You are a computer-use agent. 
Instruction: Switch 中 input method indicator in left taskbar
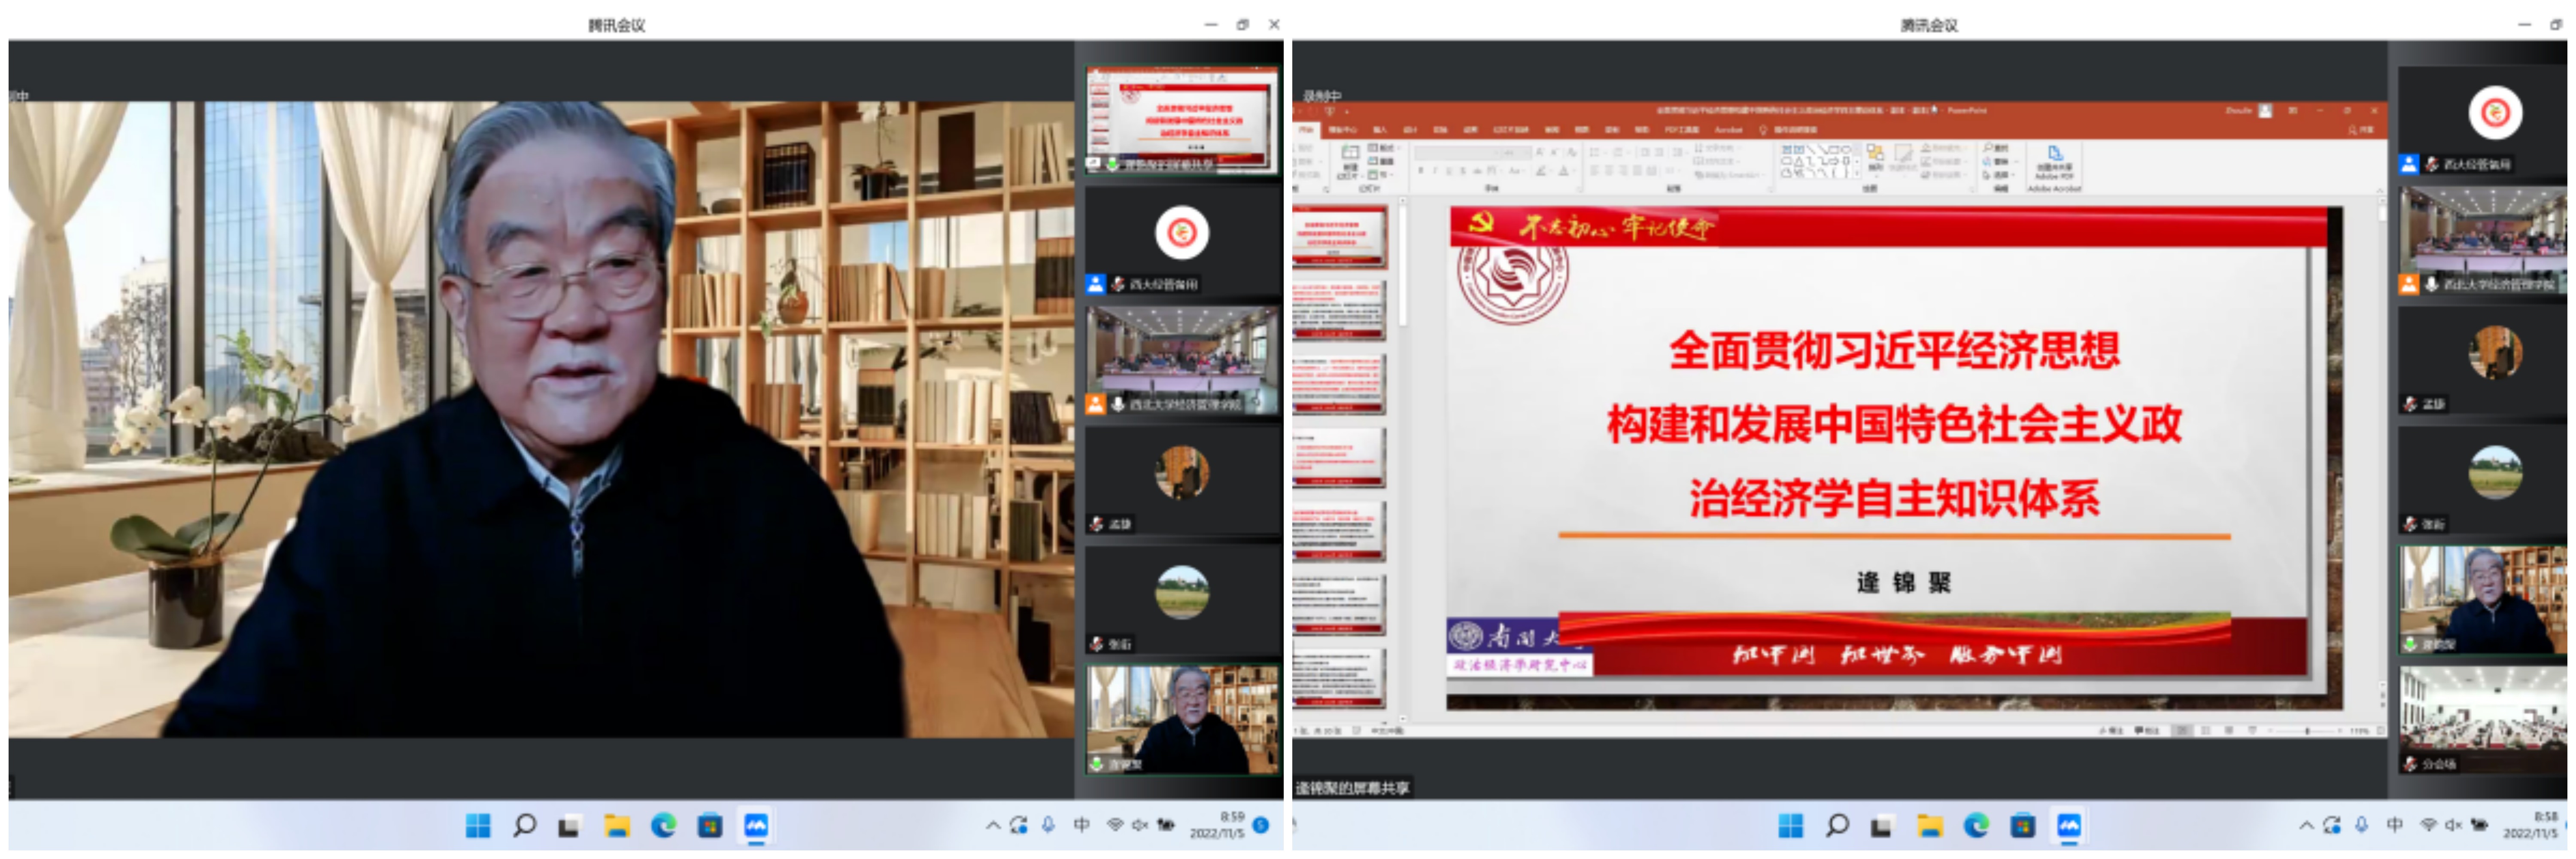point(1081,825)
